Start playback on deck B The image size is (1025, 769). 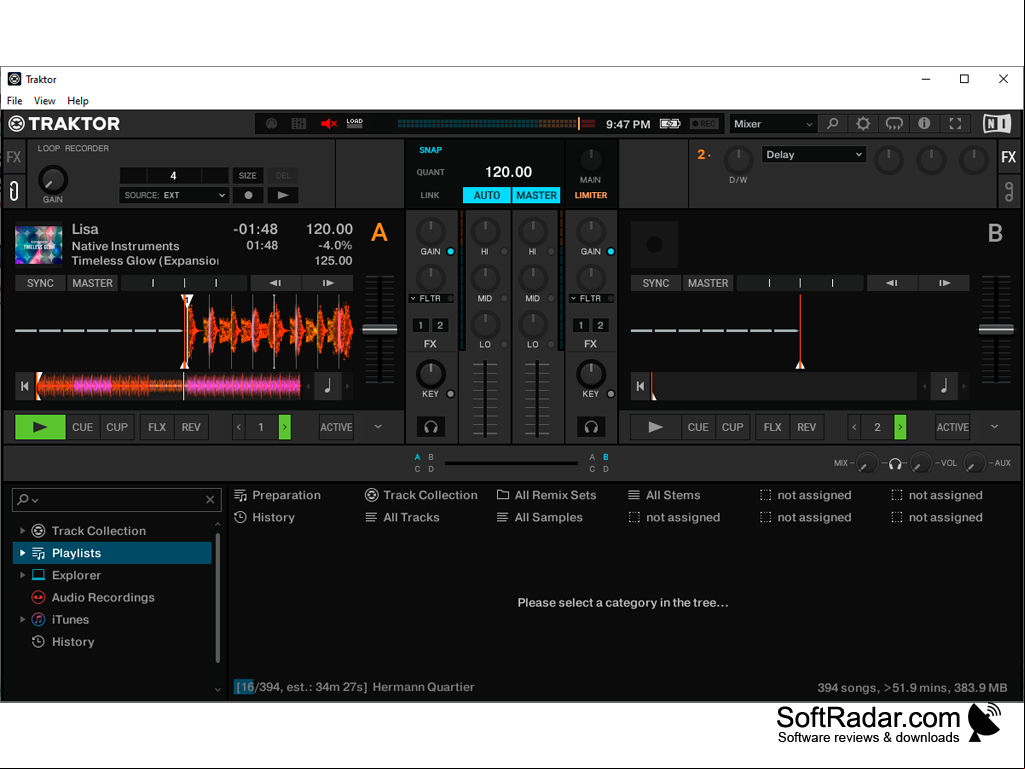655,427
